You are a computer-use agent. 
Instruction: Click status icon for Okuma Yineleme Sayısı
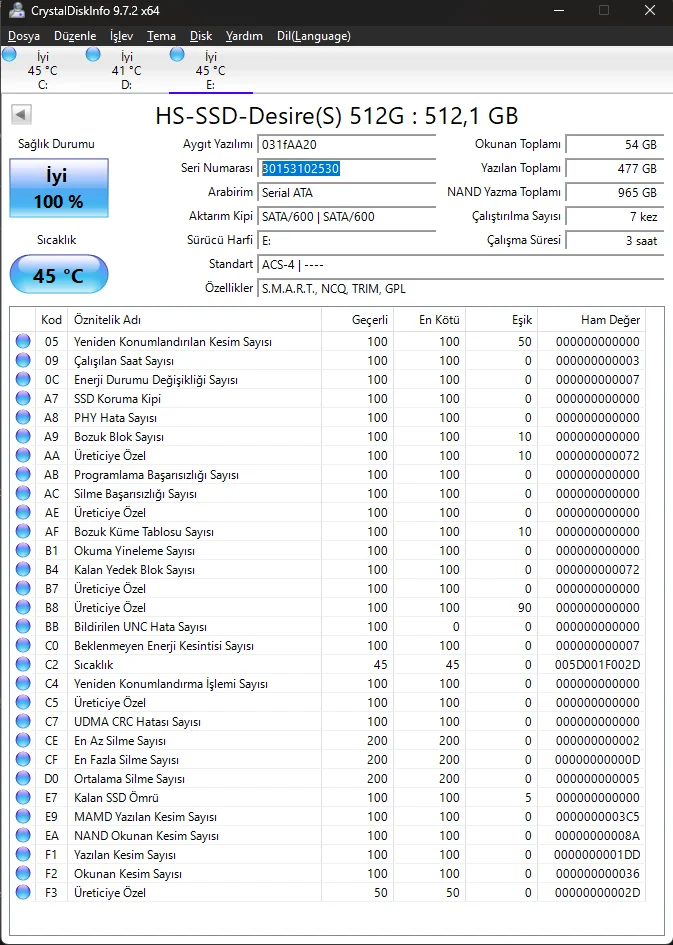pos(23,550)
